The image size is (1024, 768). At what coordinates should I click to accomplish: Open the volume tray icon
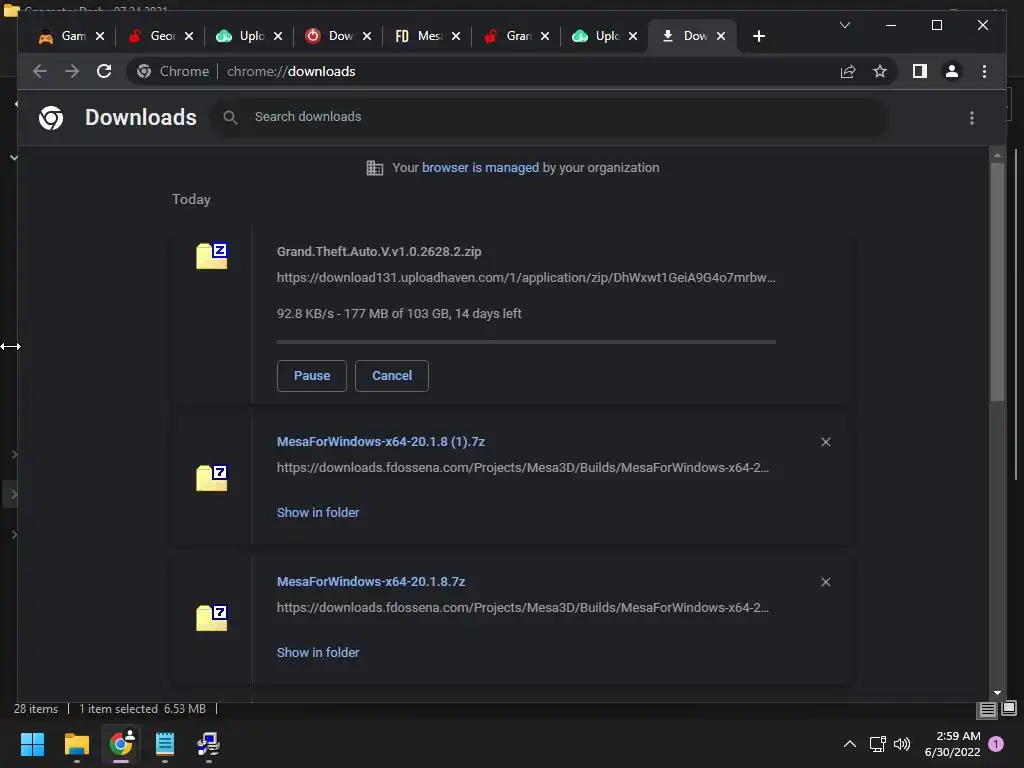point(902,744)
